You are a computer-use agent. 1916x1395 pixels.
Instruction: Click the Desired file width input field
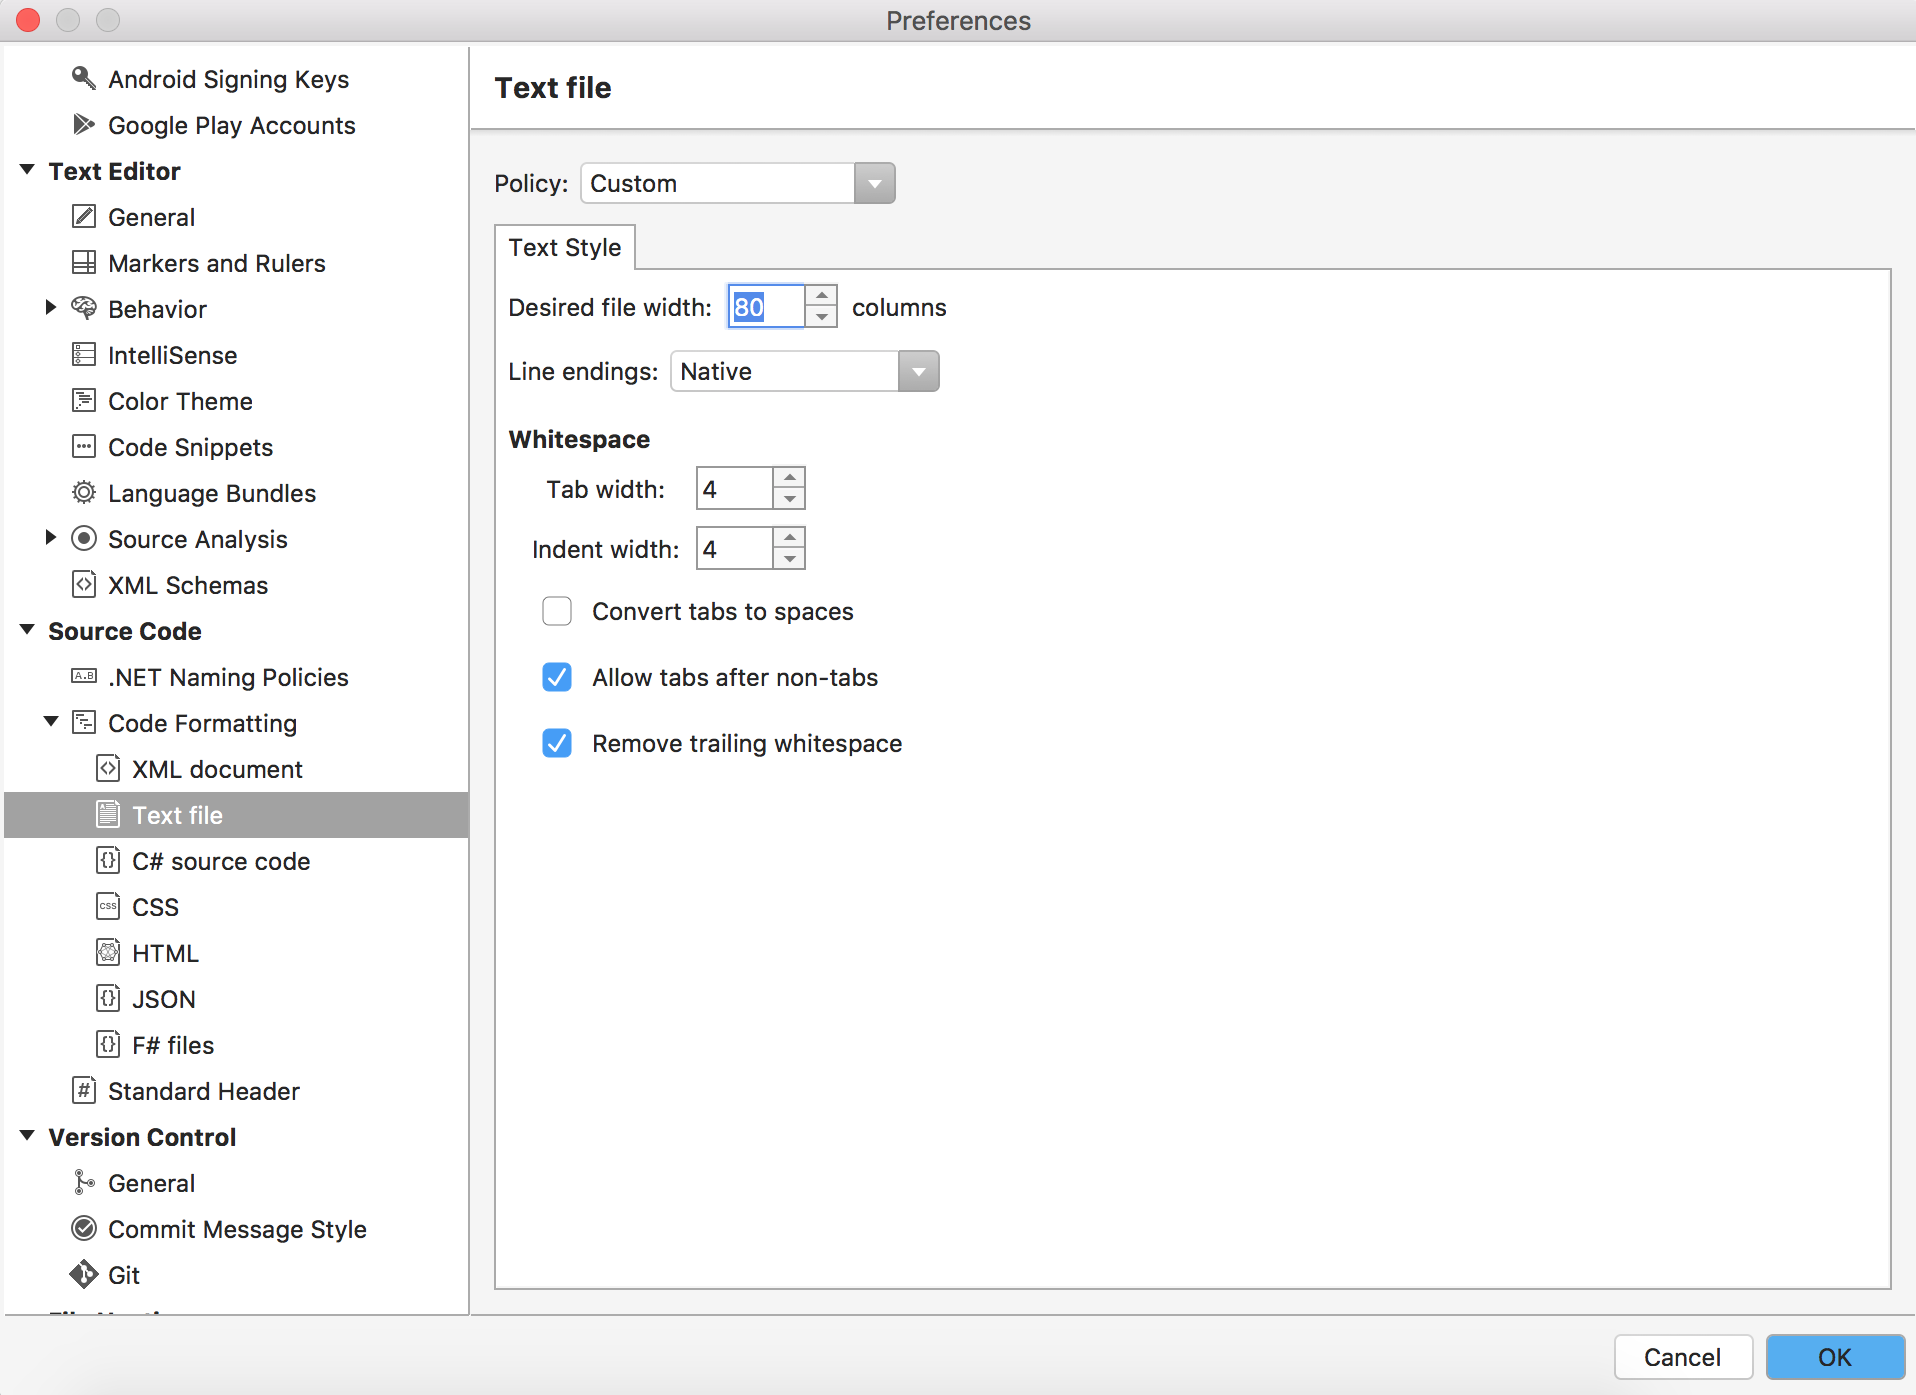coord(766,307)
